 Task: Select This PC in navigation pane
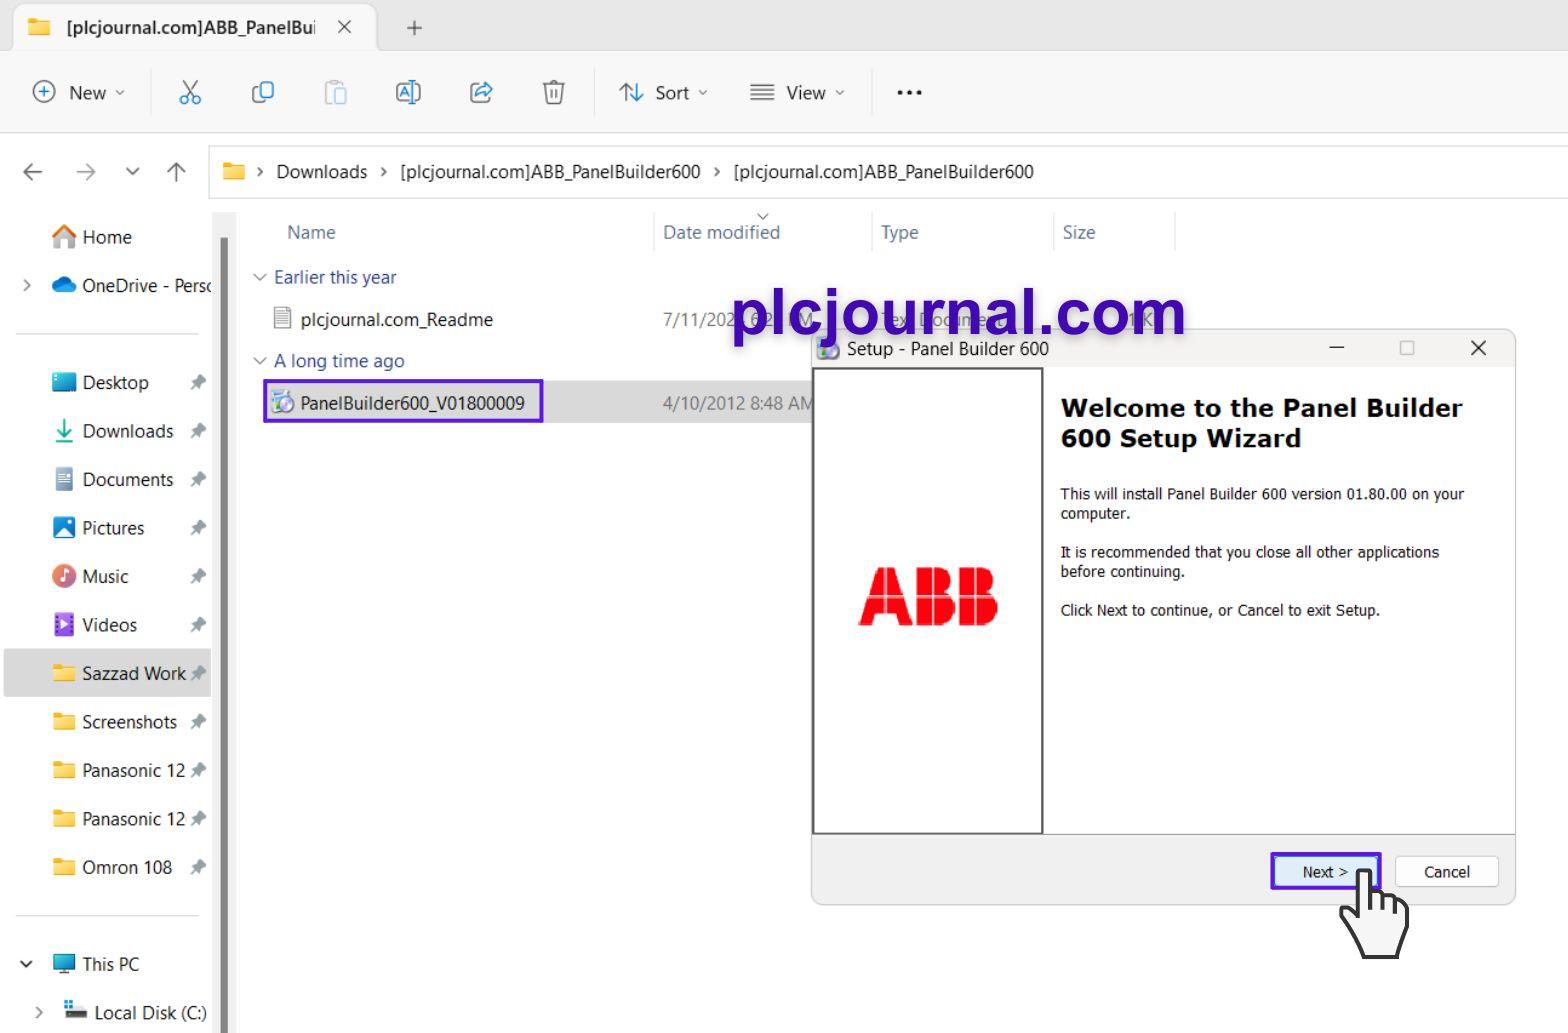point(110,964)
